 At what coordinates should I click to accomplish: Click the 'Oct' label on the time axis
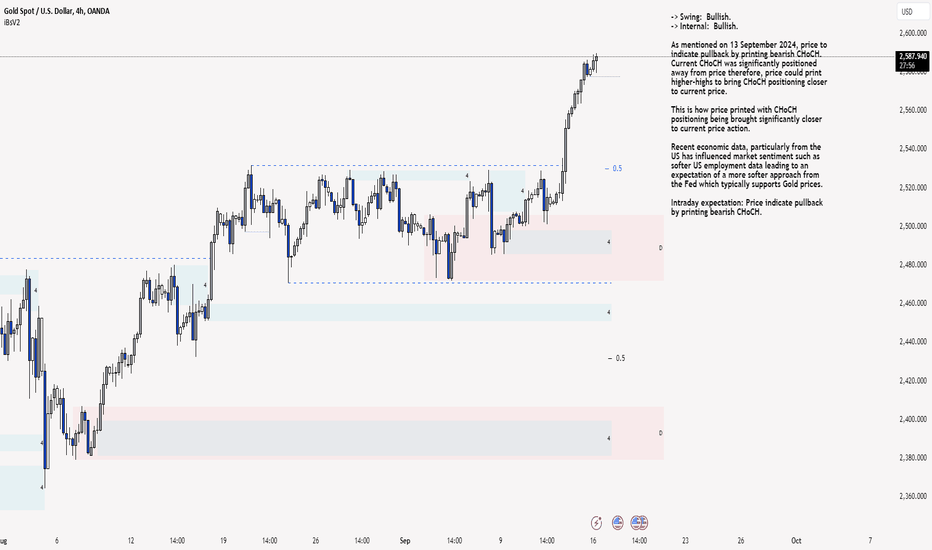[796, 540]
